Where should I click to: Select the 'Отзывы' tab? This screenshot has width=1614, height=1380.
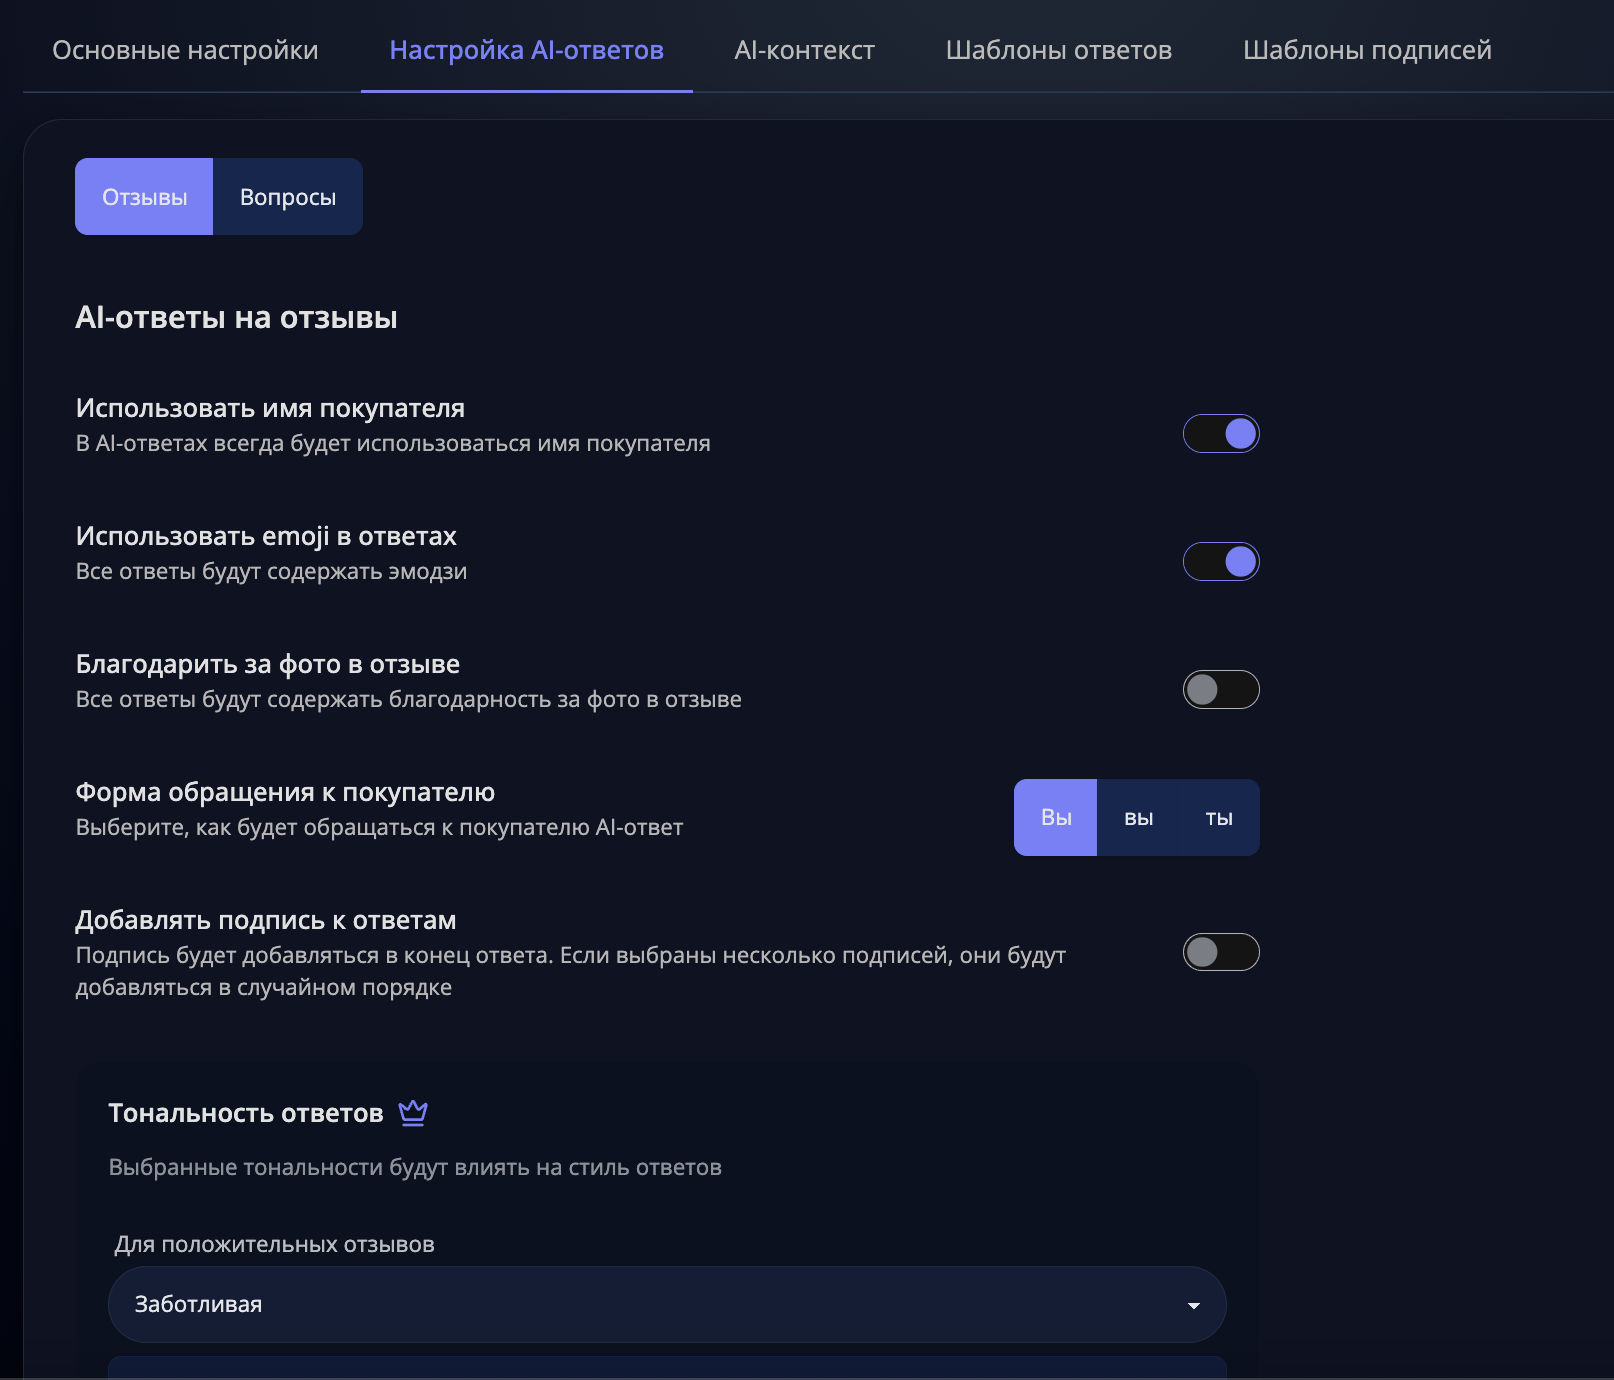click(144, 196)
